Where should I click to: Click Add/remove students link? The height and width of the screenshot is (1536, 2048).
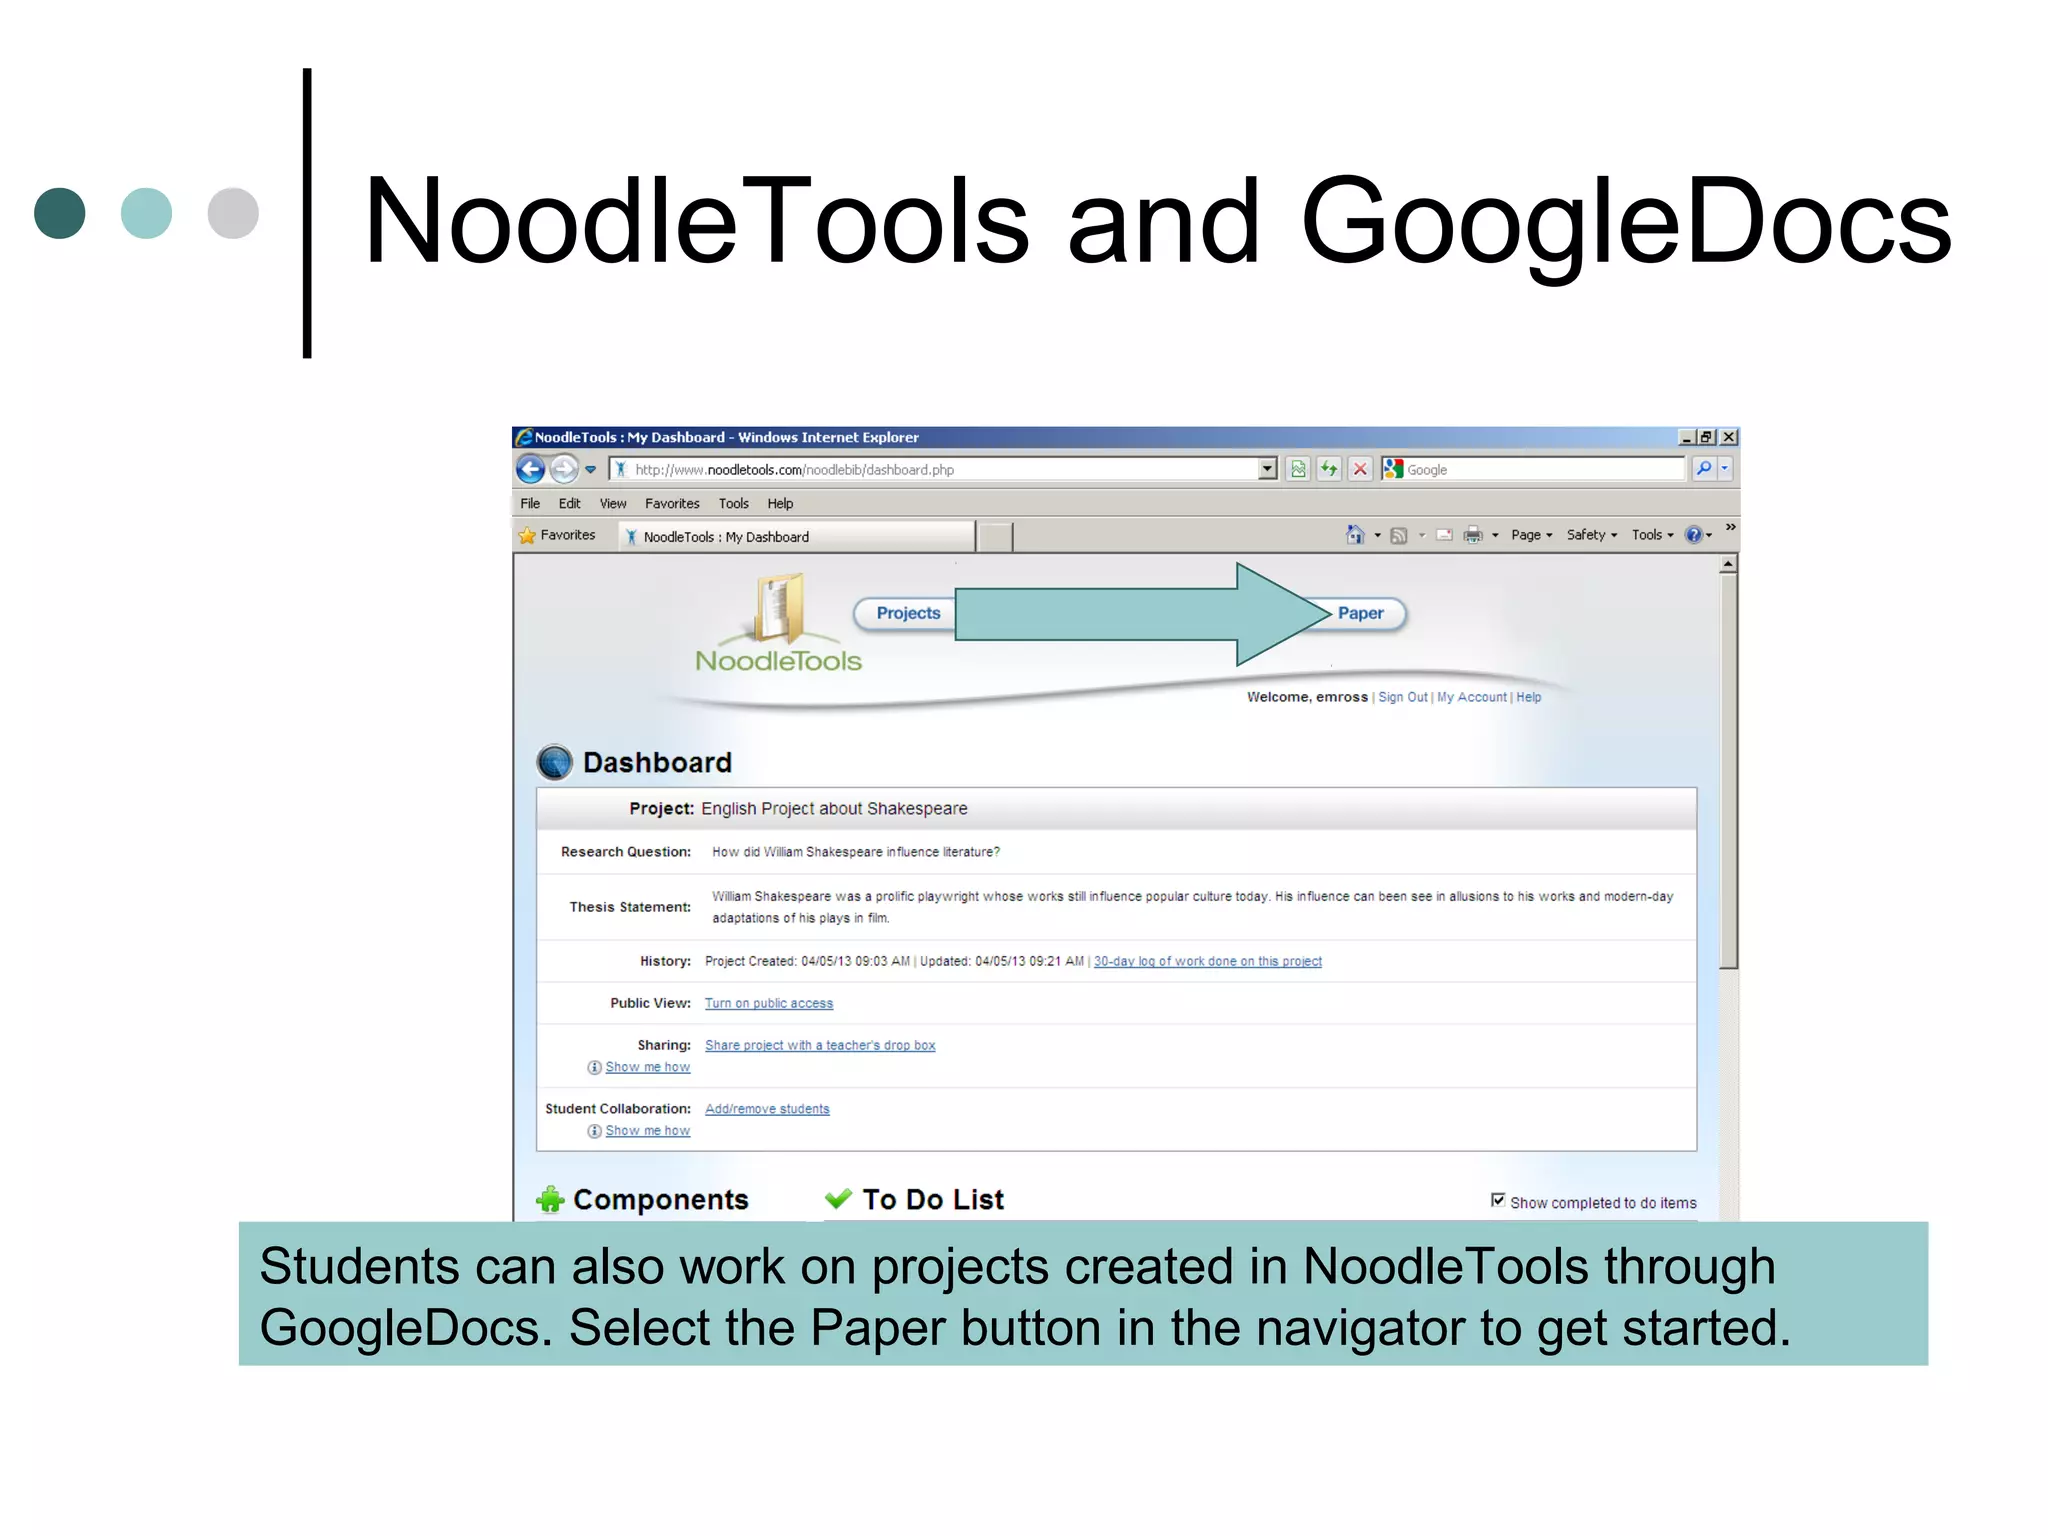coord(767,1109)
